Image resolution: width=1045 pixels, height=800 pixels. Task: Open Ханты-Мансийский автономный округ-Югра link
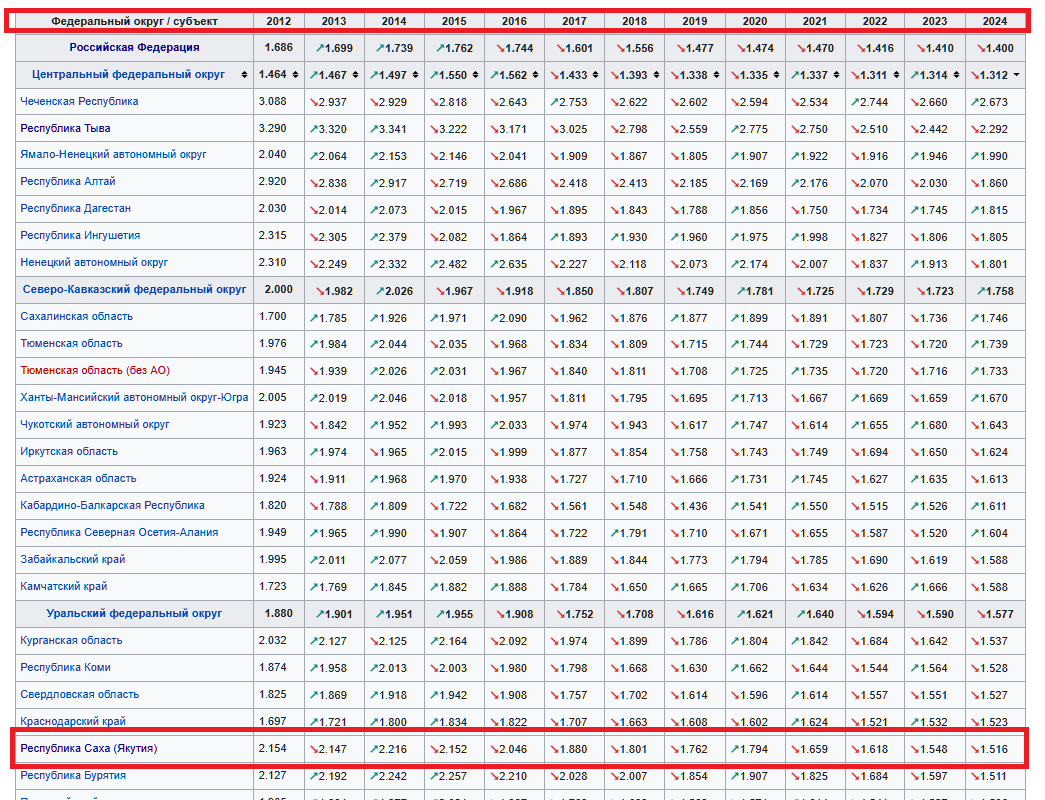[134, 397]
